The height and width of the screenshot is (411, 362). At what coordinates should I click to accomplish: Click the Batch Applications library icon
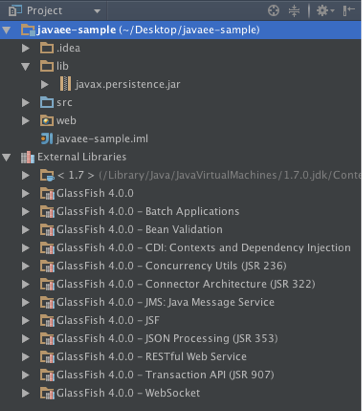click(47, 211)
